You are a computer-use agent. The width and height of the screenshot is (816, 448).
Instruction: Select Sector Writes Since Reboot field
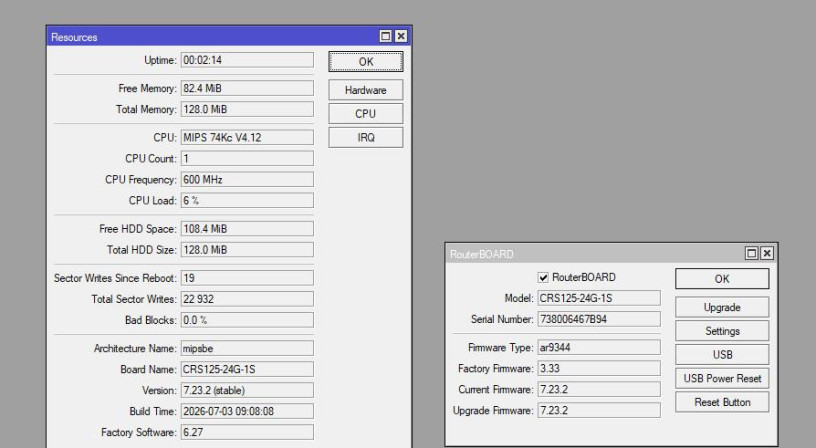pos(247,278)
